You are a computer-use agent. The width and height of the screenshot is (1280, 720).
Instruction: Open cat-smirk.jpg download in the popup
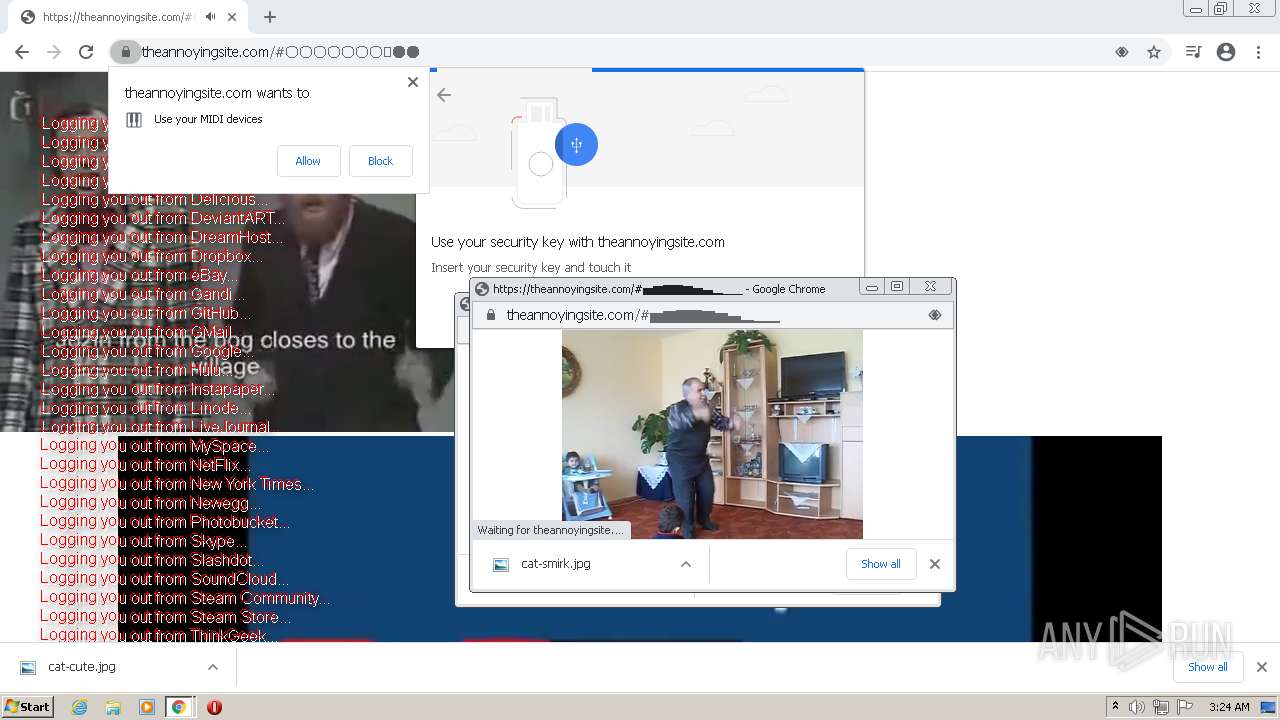pyautogui.click(x=556, y=564)
